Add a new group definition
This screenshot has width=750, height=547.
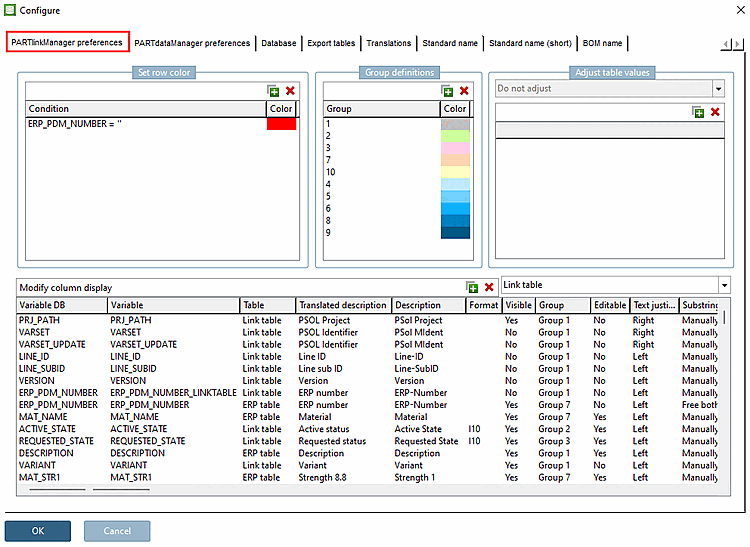click(x=447, y=91)
